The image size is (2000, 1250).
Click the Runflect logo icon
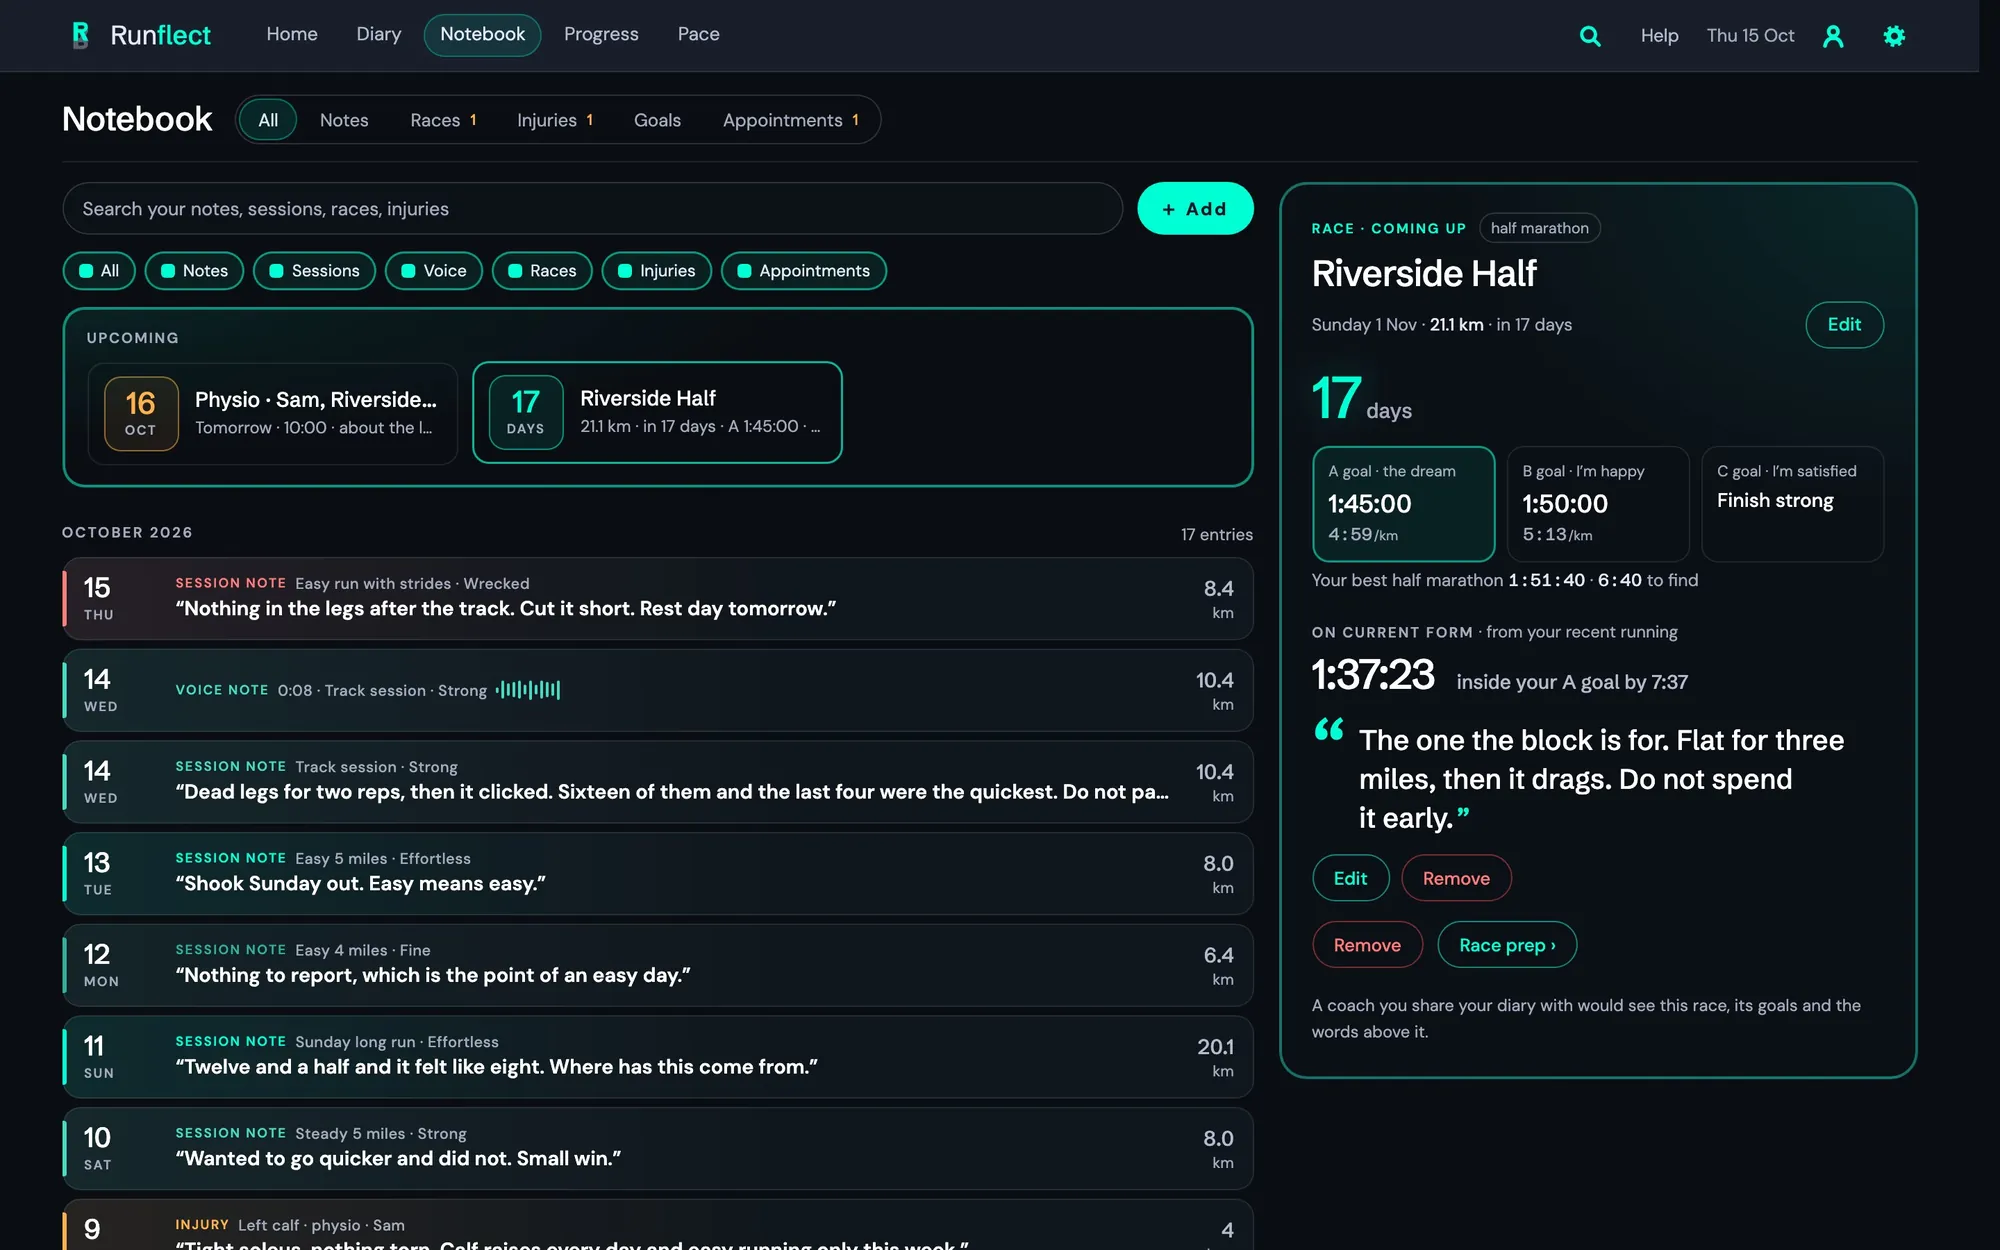[x=80, y=35]
